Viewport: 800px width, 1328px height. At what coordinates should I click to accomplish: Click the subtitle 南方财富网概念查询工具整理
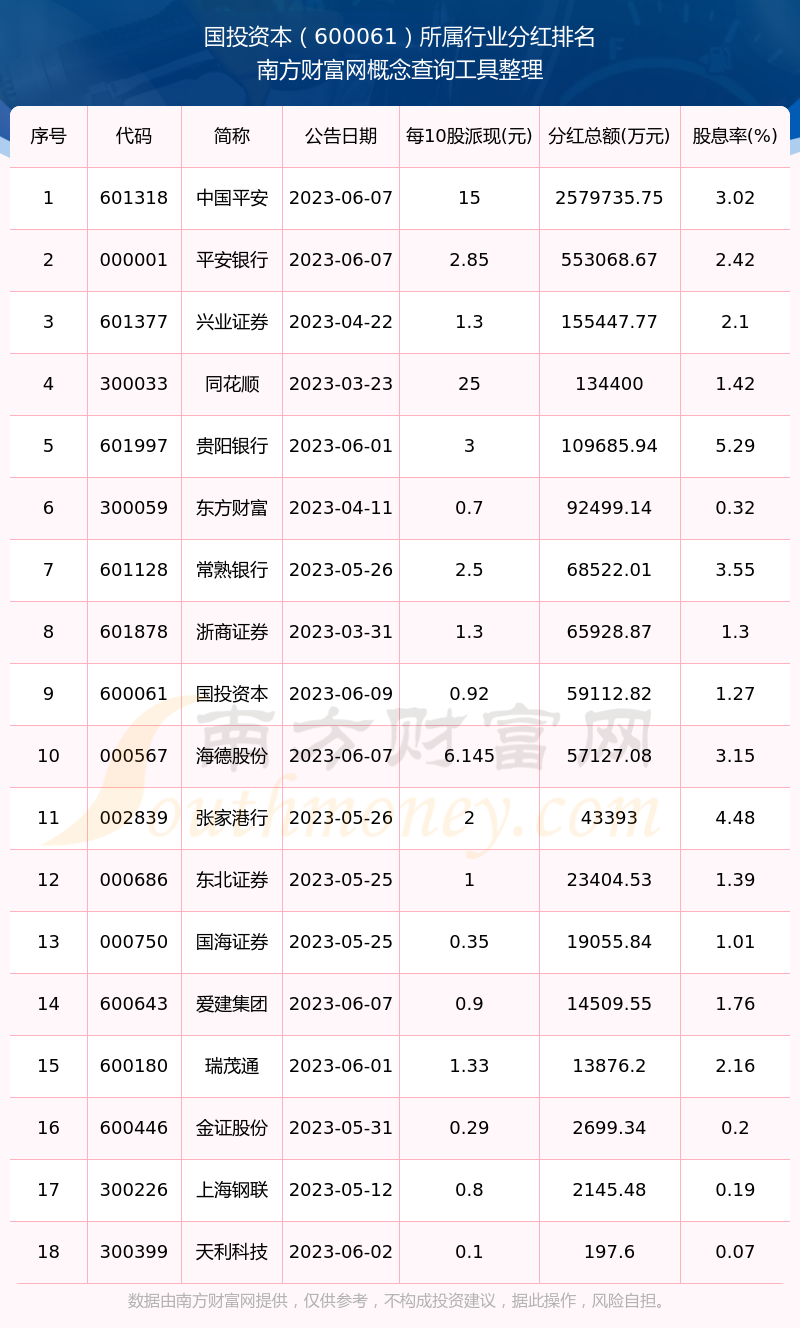400,71
